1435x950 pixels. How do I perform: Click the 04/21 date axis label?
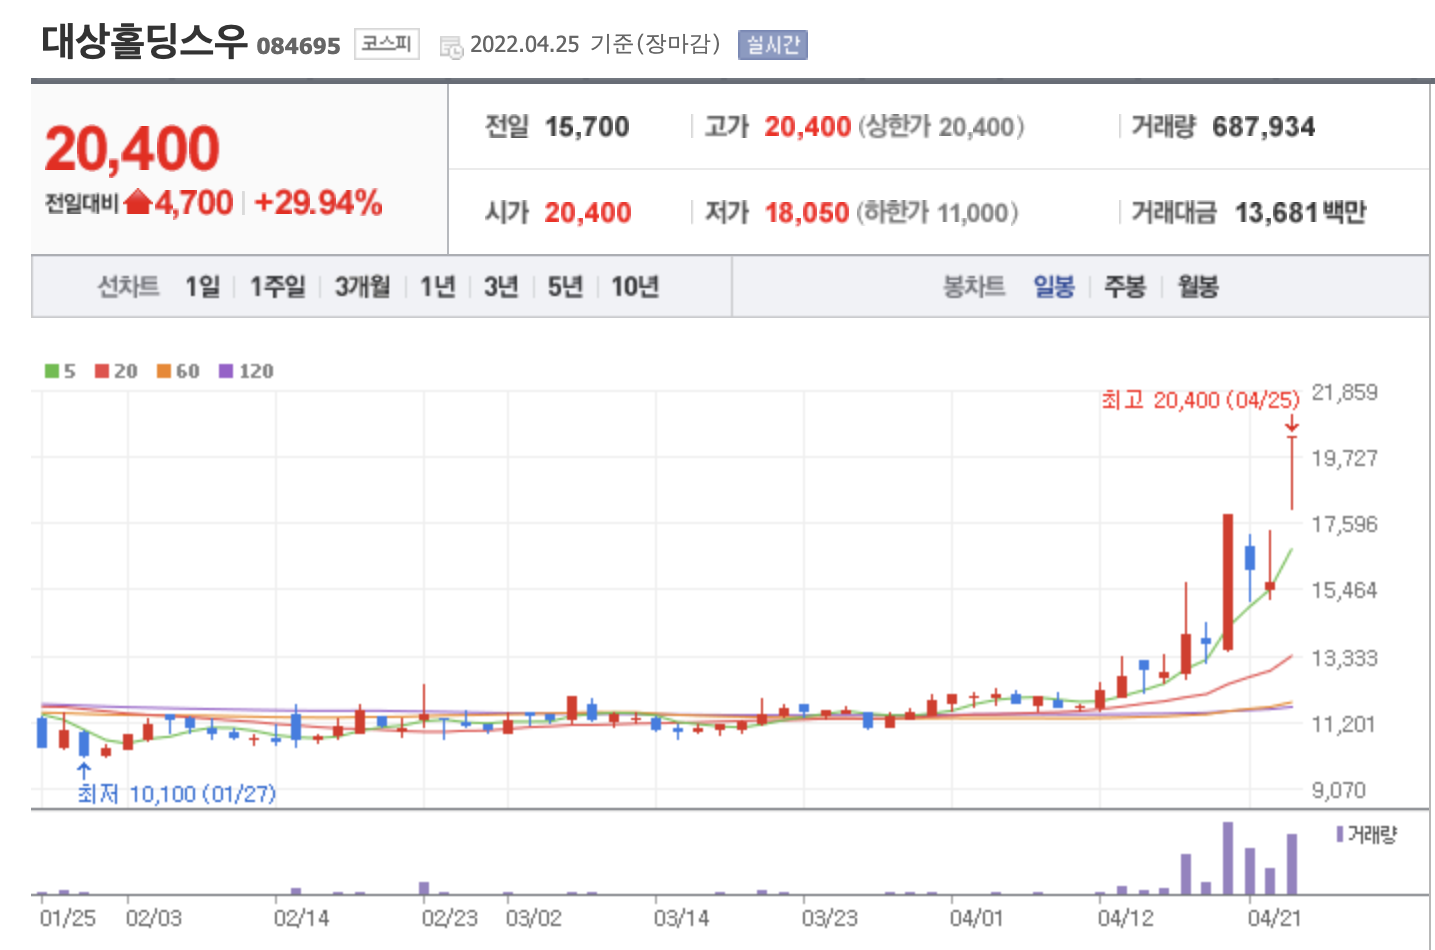(x=1274, y=918)
